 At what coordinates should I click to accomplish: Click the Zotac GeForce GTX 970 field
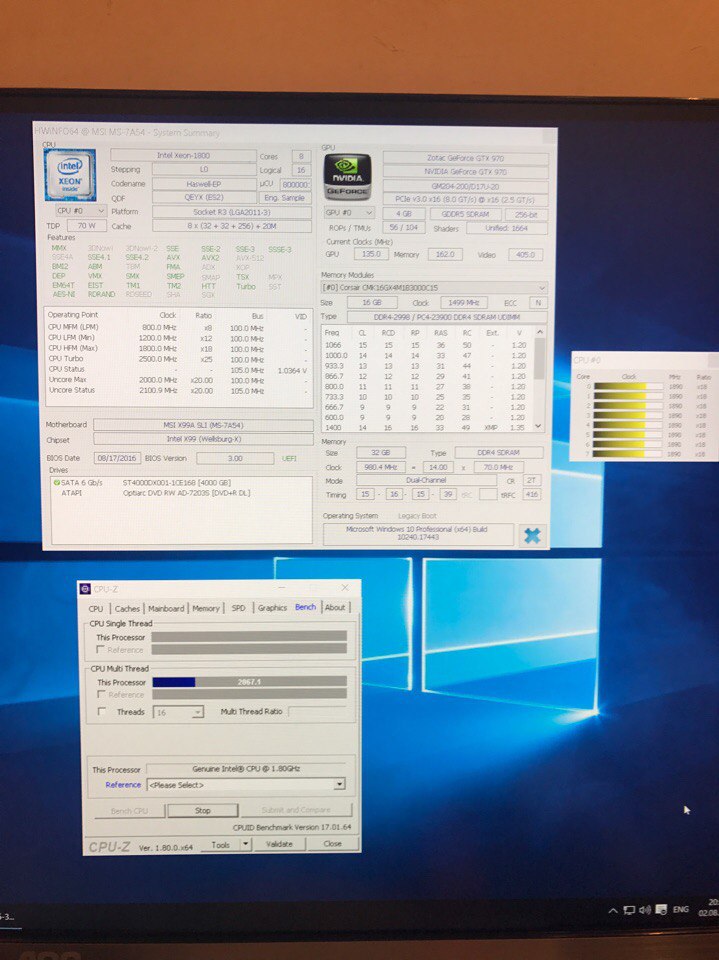(465, 158)
